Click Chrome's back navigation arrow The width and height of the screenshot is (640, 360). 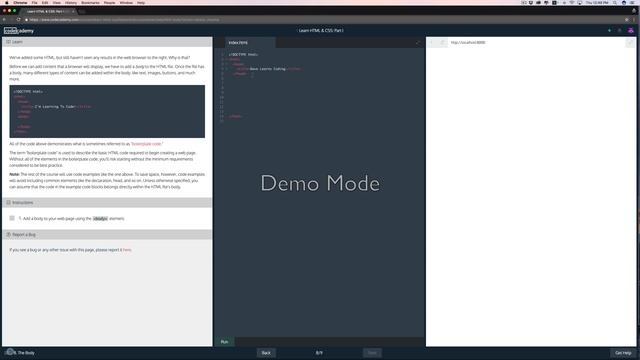[4, 20]
